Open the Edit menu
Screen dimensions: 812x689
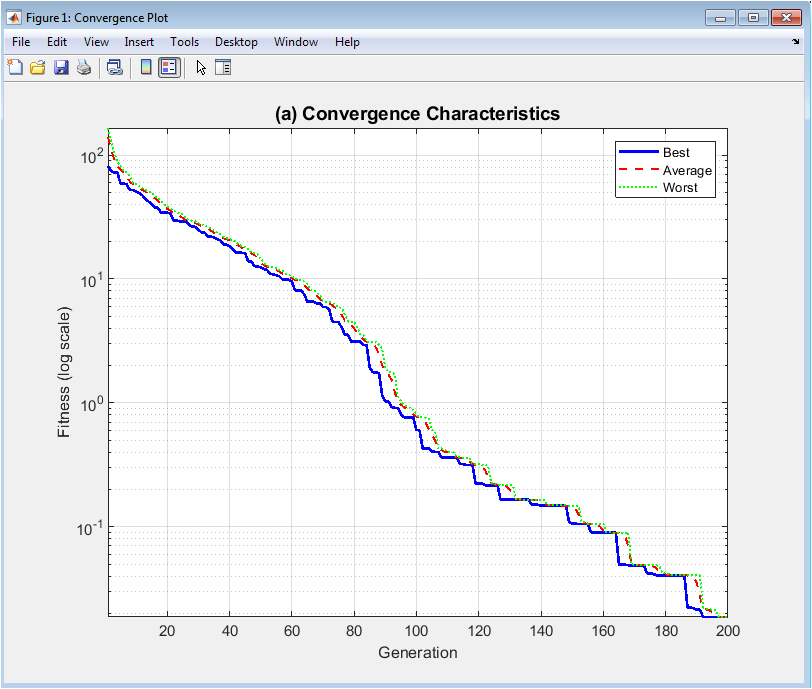(x=57, y=42)
